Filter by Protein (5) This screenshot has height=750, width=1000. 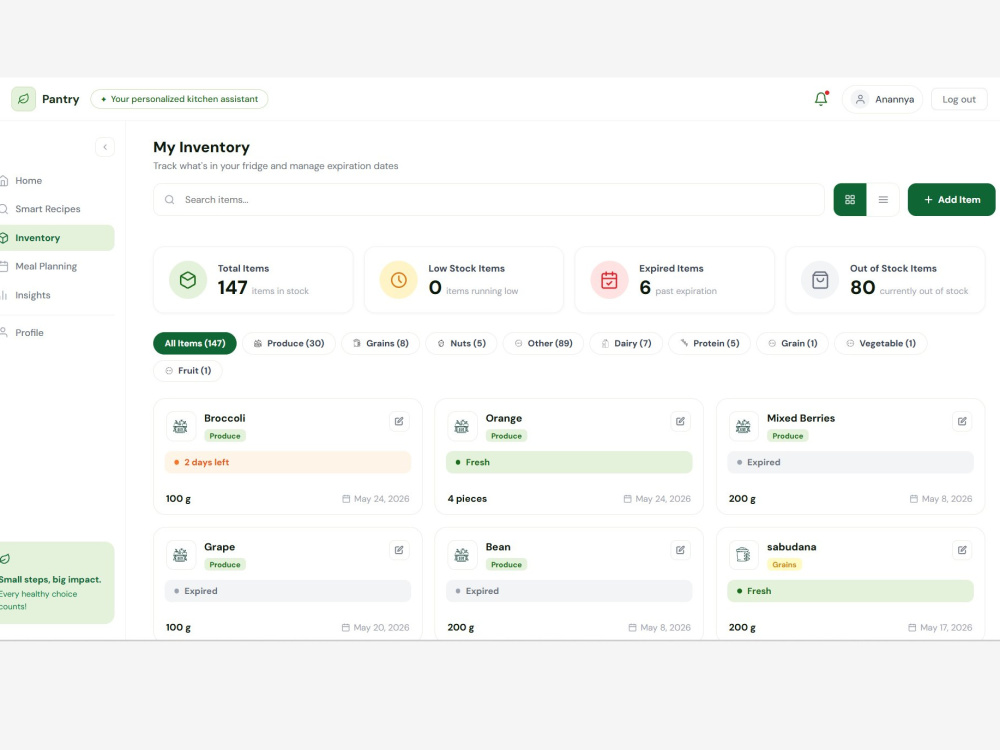click(x=709, y=343)
